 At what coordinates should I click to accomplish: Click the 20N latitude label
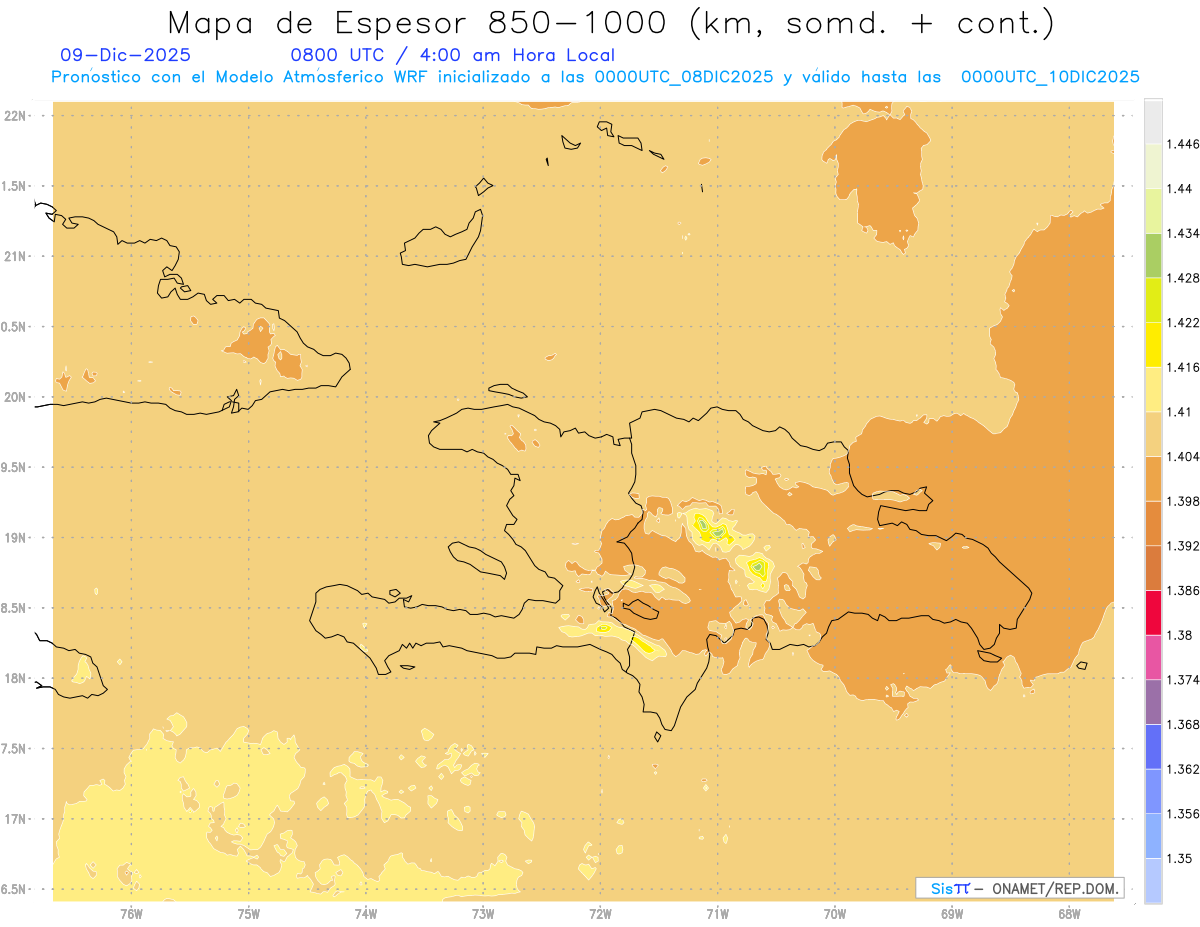pos(15,397)
